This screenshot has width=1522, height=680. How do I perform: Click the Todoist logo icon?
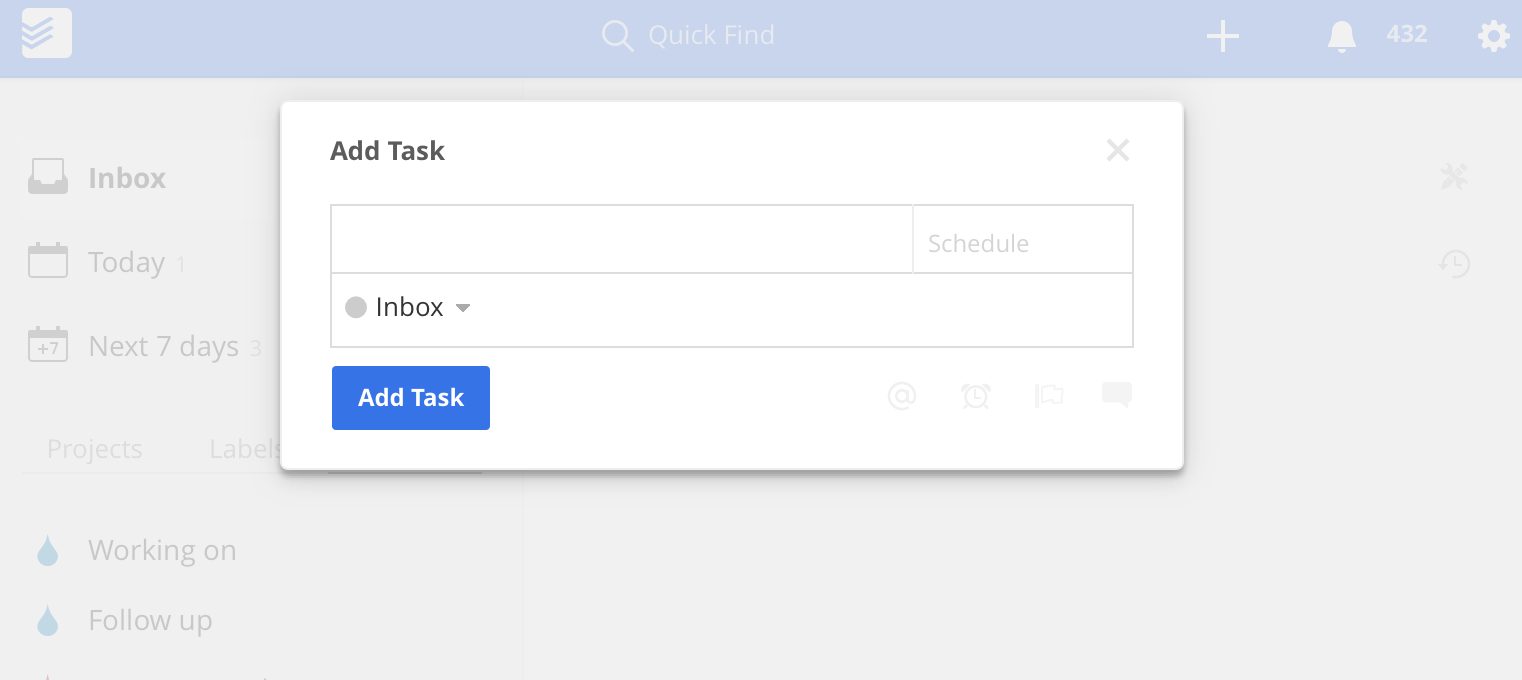46,33
